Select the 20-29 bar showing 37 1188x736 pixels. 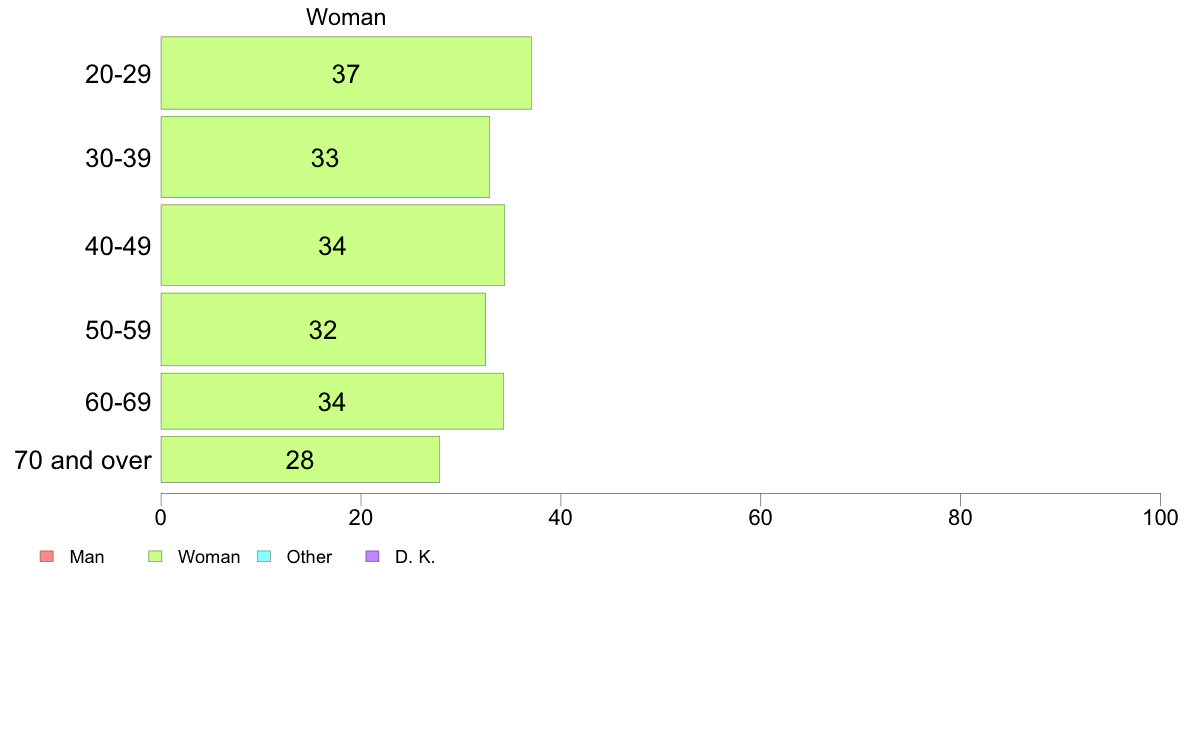coord(346,73)
